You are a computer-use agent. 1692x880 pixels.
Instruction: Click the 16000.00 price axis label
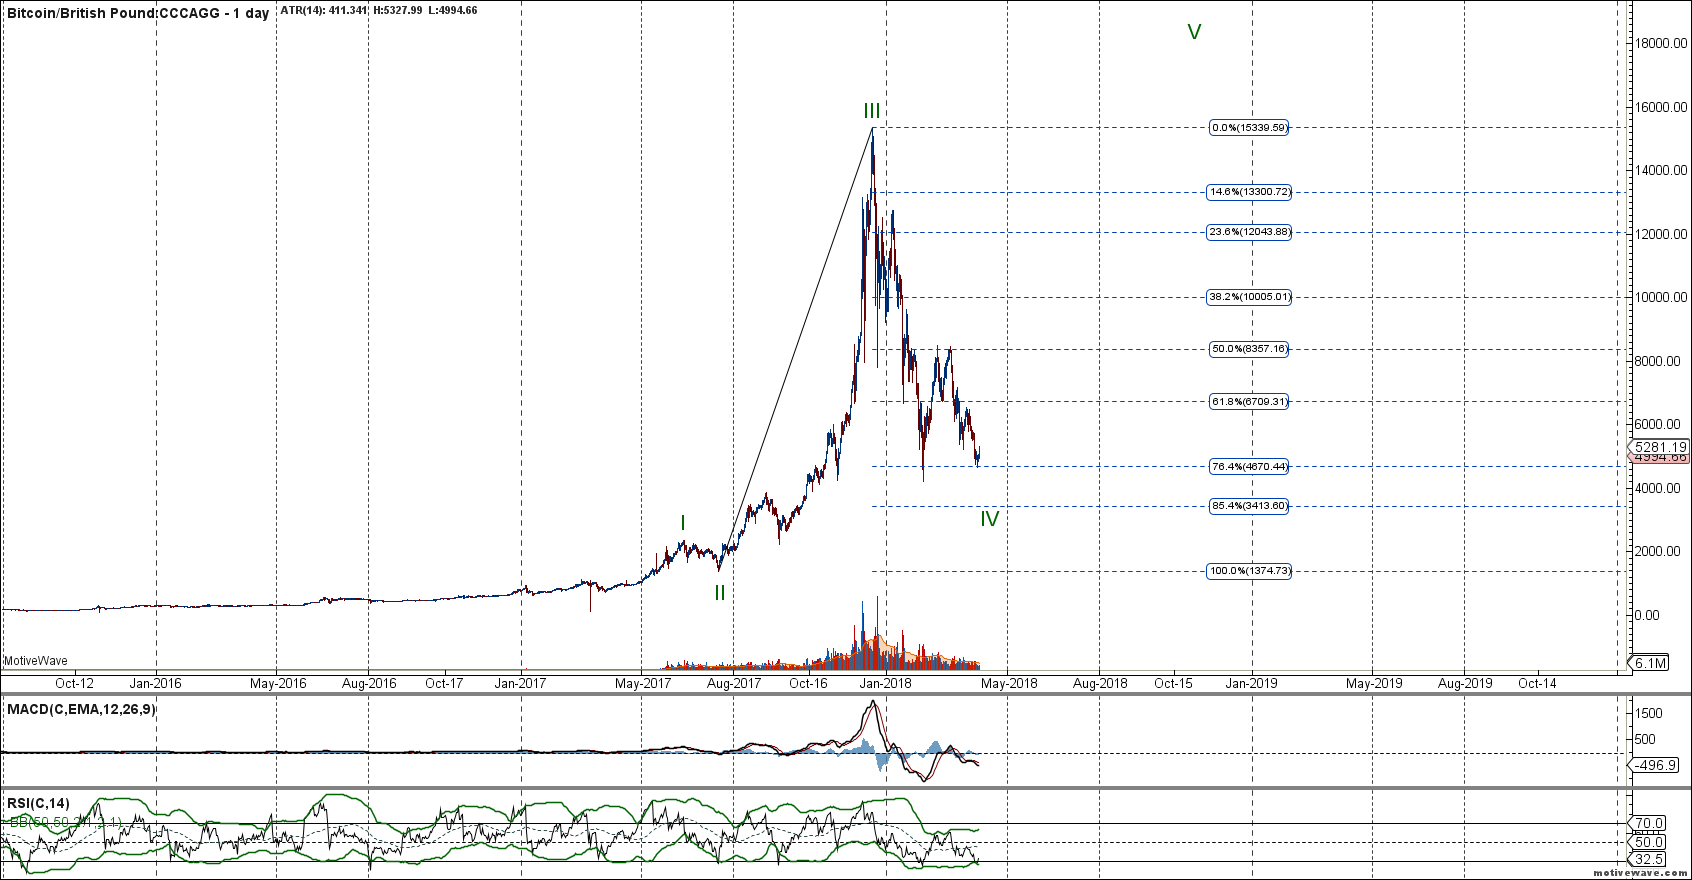coord(1663,107)
